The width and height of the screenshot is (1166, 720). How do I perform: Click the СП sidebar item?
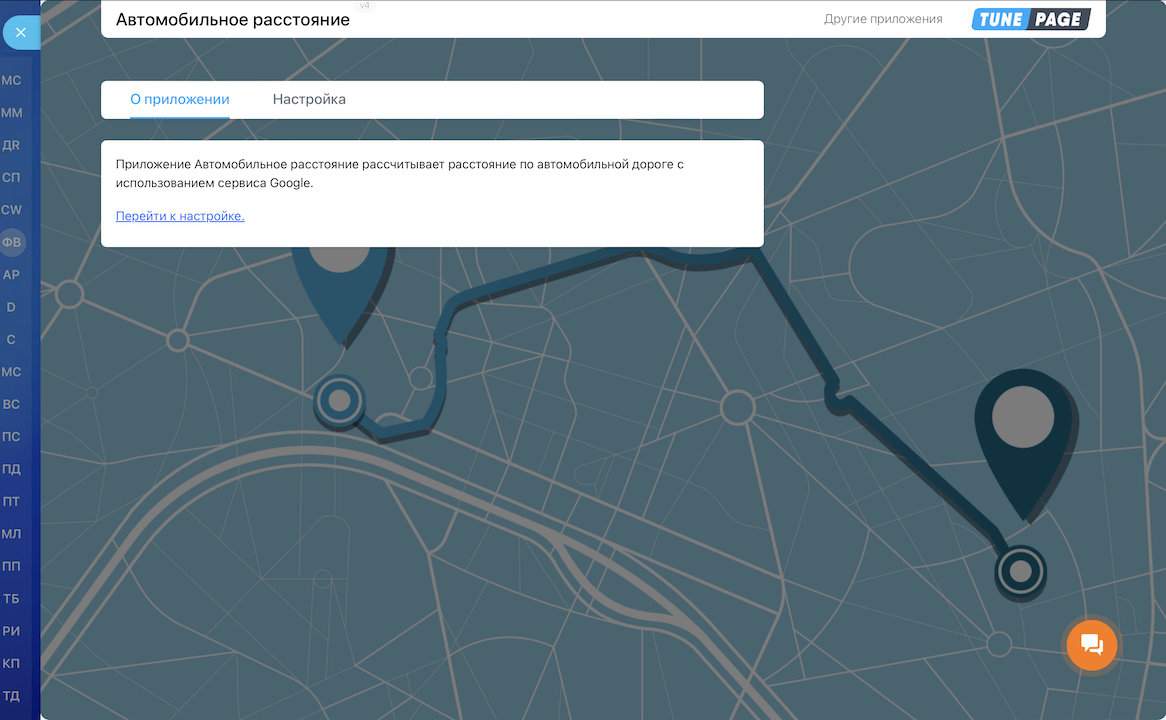click(12, 178)
